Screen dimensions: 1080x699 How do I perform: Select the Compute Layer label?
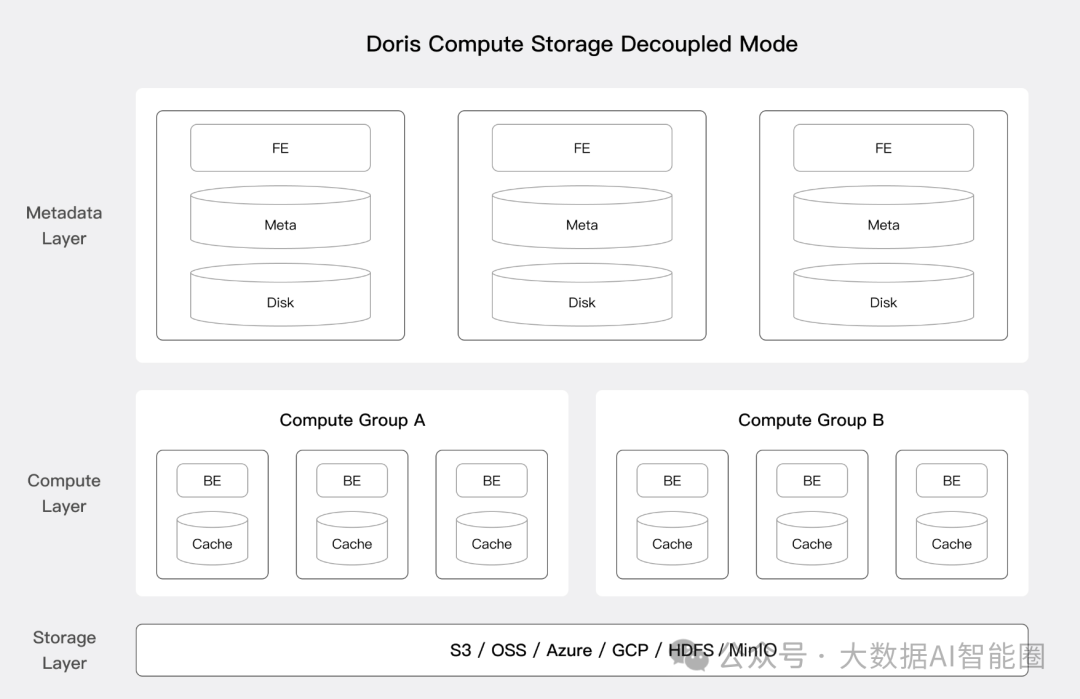pyautogui.click(x=64, y=493)
